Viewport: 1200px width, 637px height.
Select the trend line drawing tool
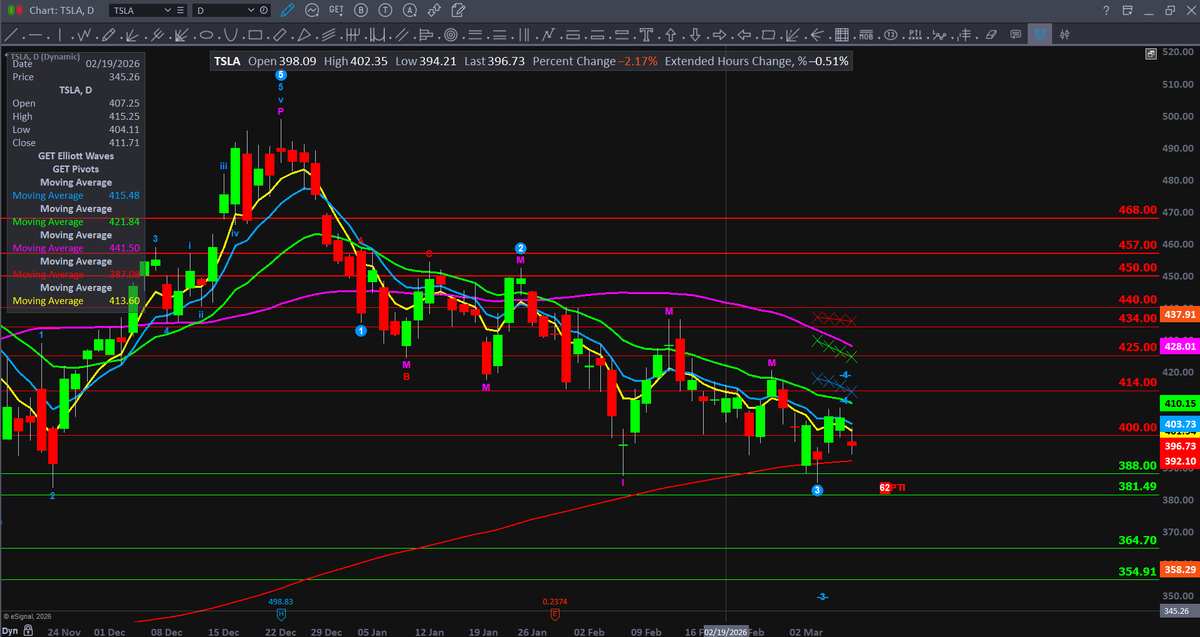coord(11,35)
